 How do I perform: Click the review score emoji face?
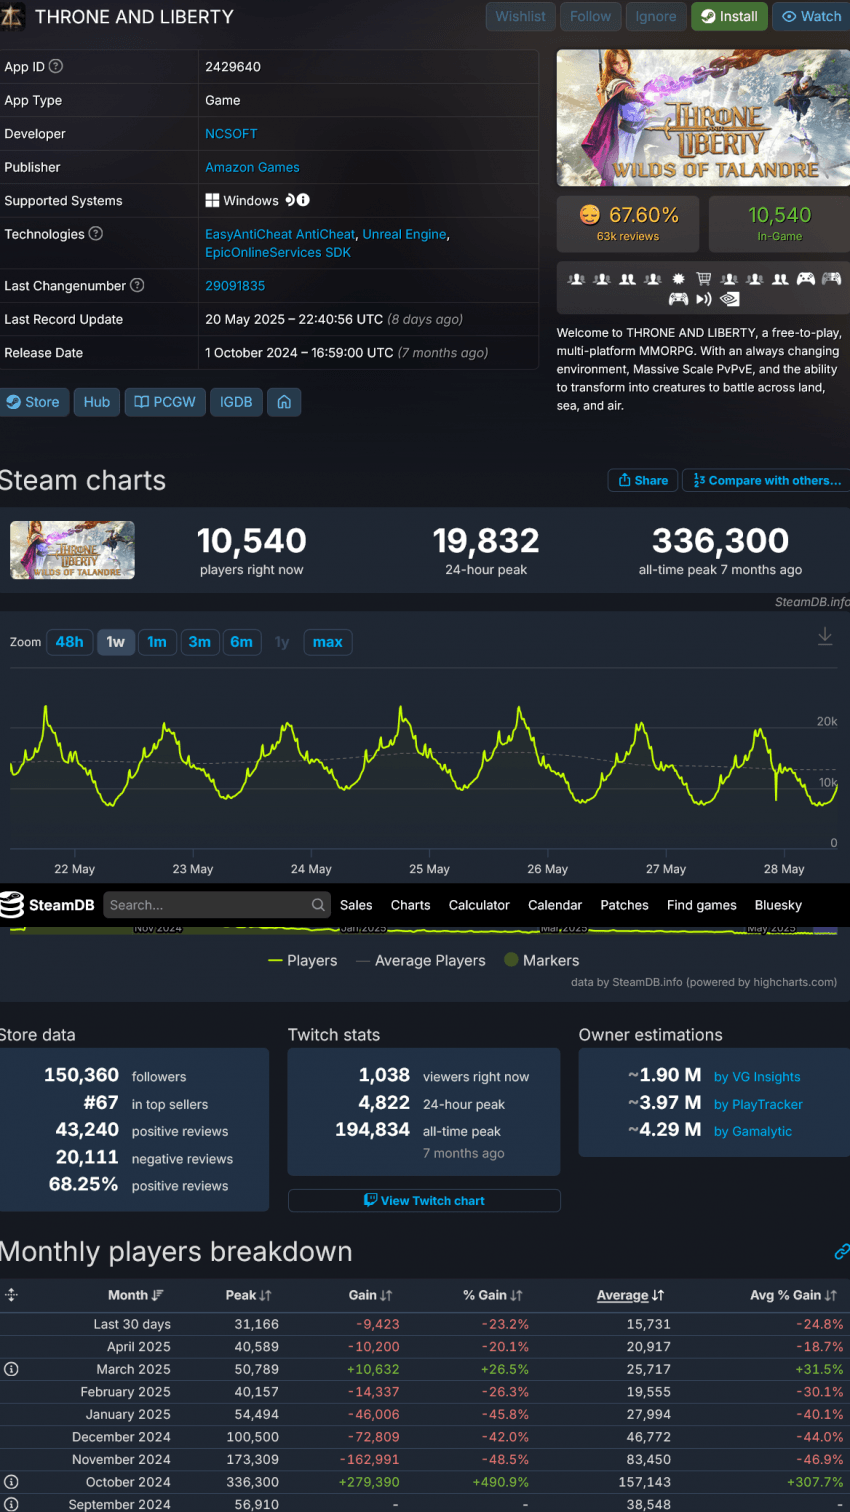(x=590, y=215)
